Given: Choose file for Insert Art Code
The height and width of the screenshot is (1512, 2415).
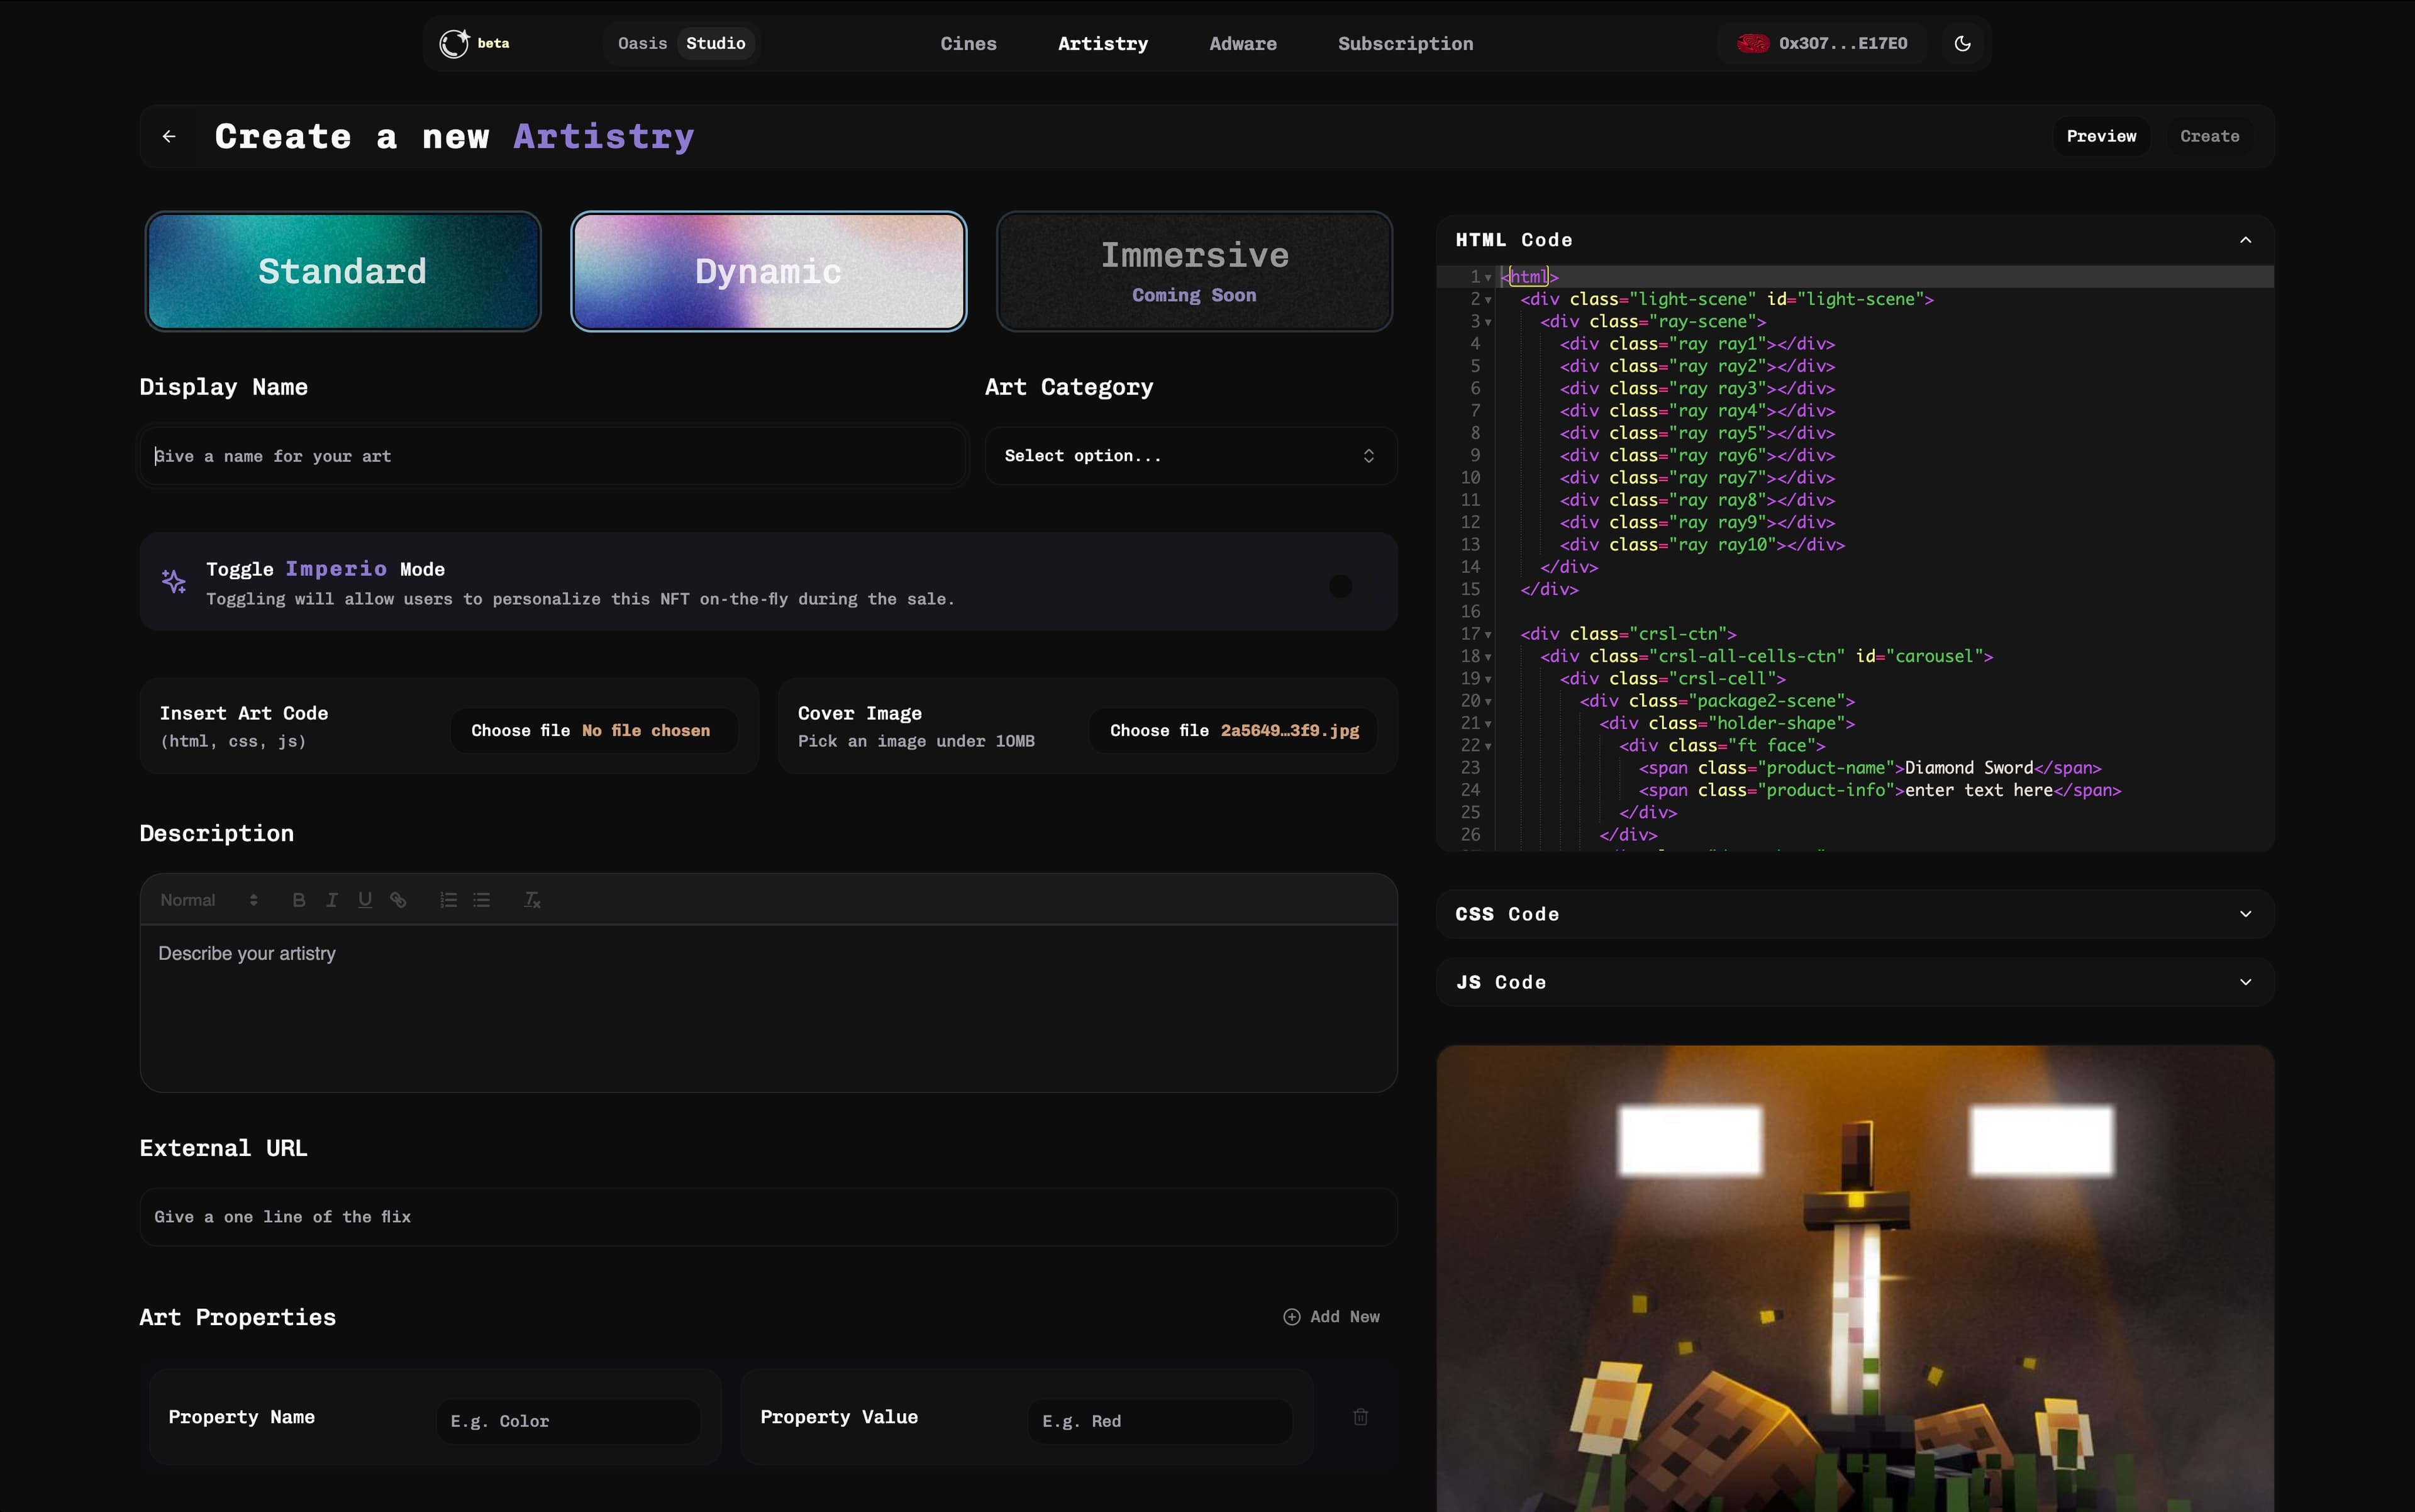Looking at the screenshot, I should click(594, 731).
